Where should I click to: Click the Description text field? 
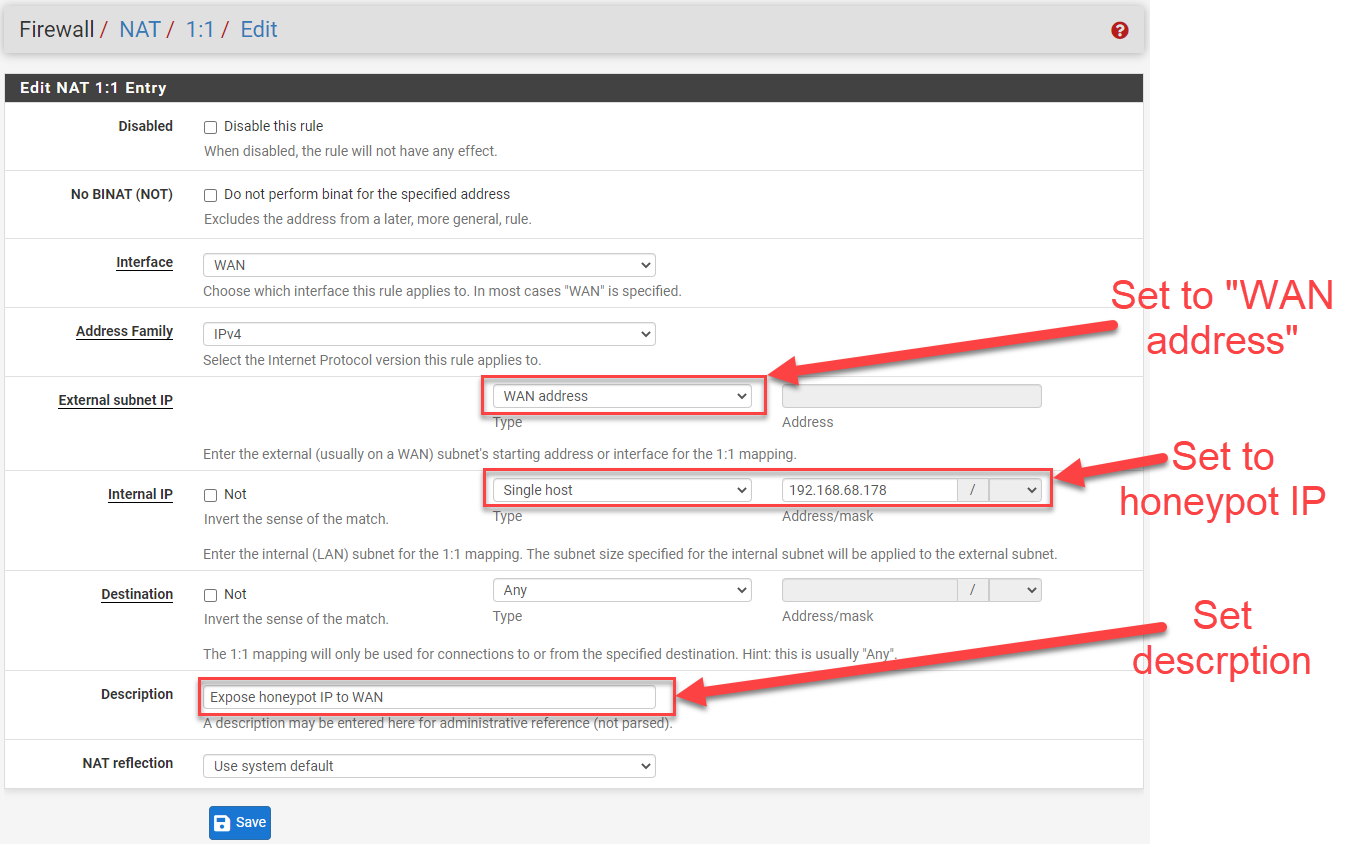429,697
